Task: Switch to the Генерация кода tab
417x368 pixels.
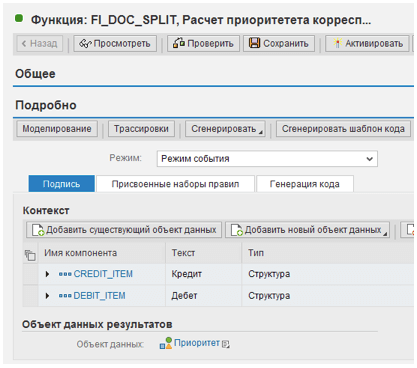Action: pos(305,184)
